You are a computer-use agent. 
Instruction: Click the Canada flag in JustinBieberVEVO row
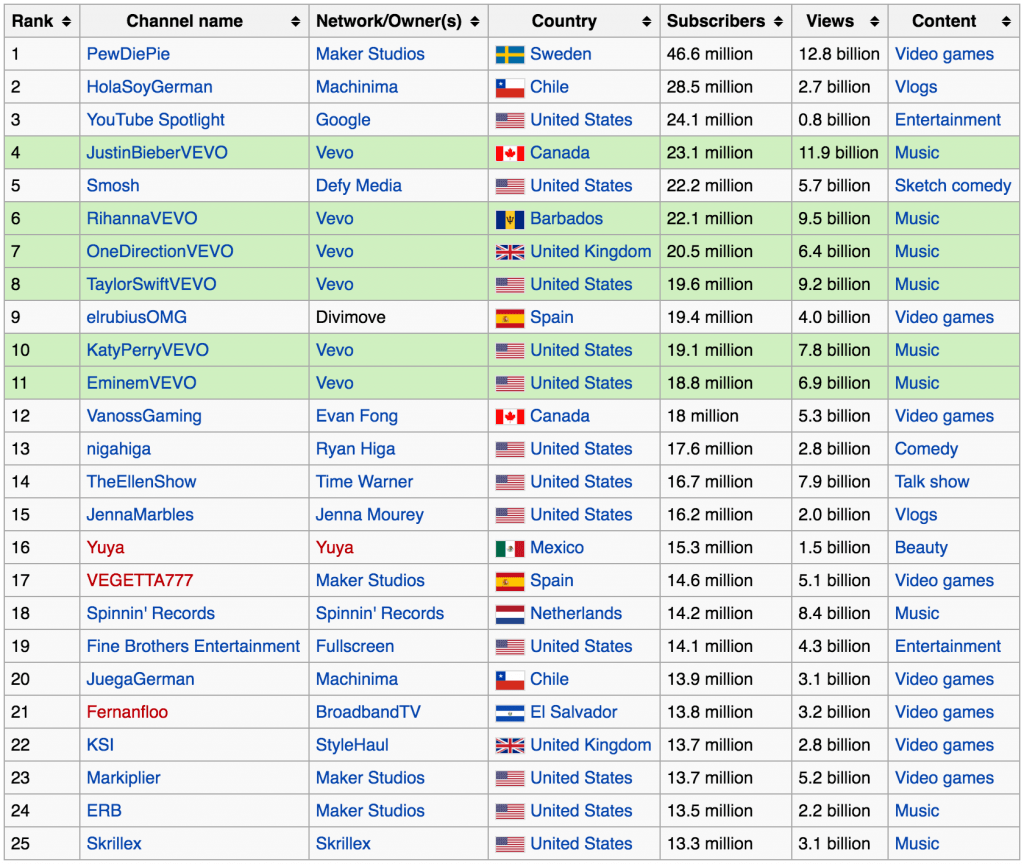click(x=509, y=153)
